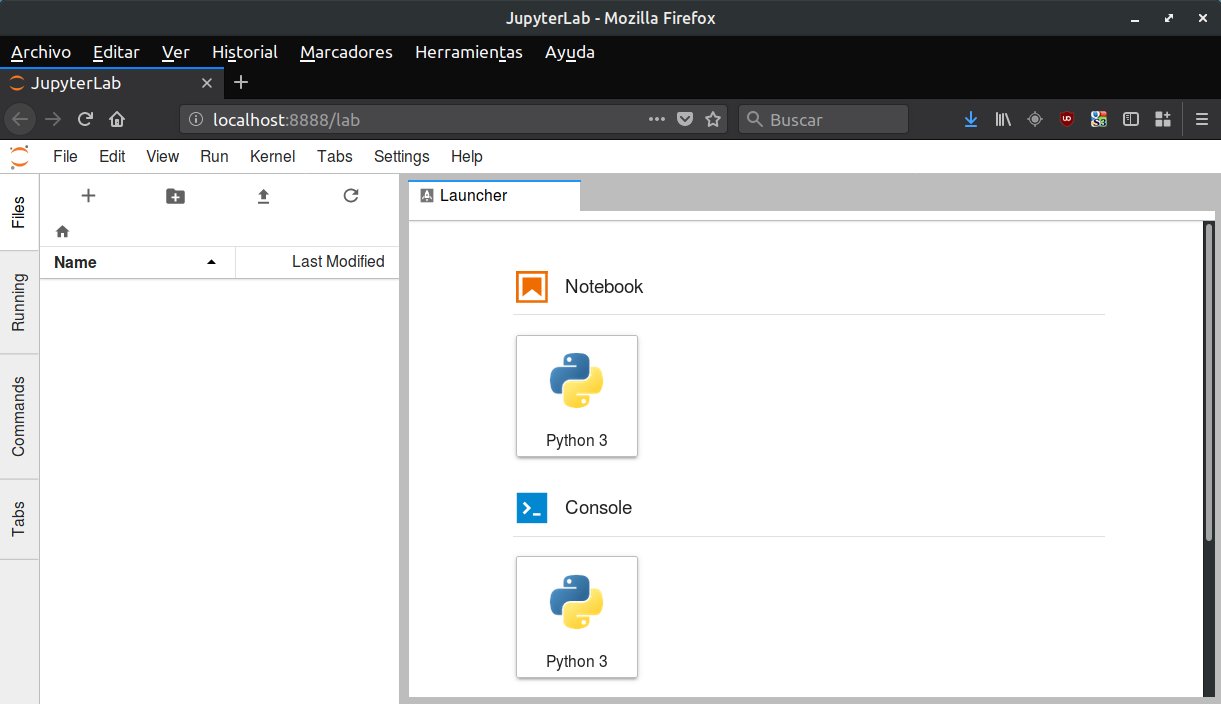Upload files using the upload icon

(263, 196)
